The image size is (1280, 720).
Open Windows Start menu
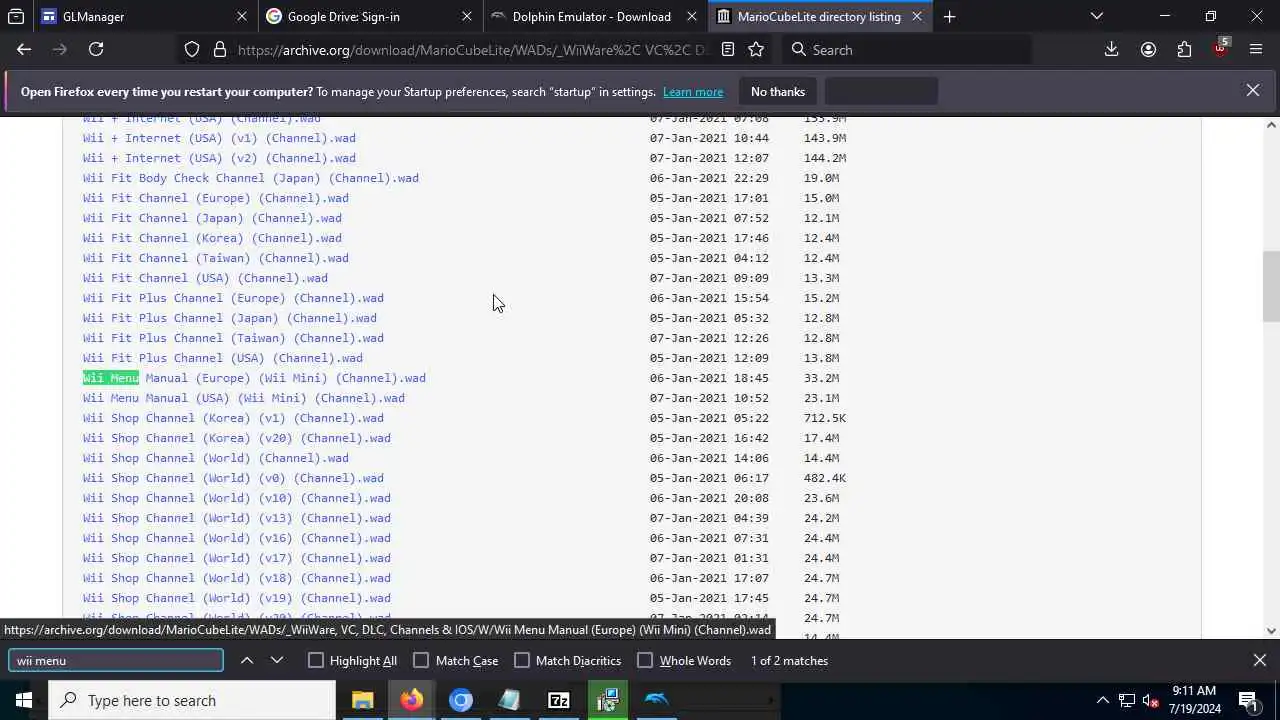coord(24,700)
